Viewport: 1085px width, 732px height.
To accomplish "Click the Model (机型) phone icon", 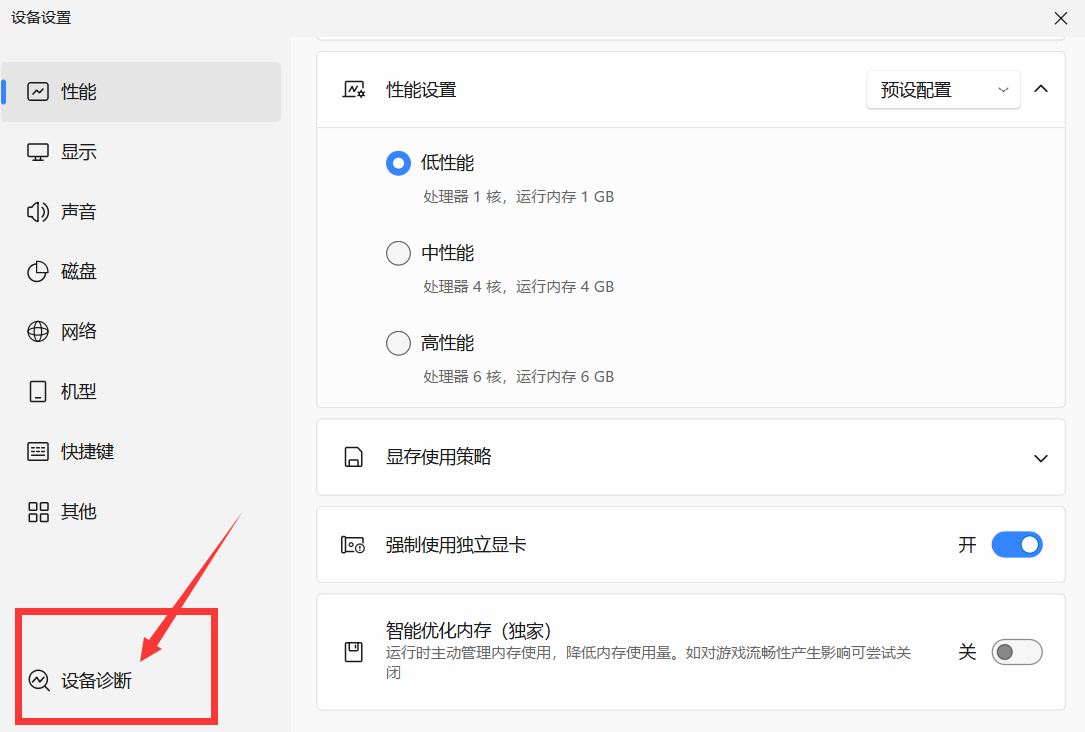I will coord(38,392).
